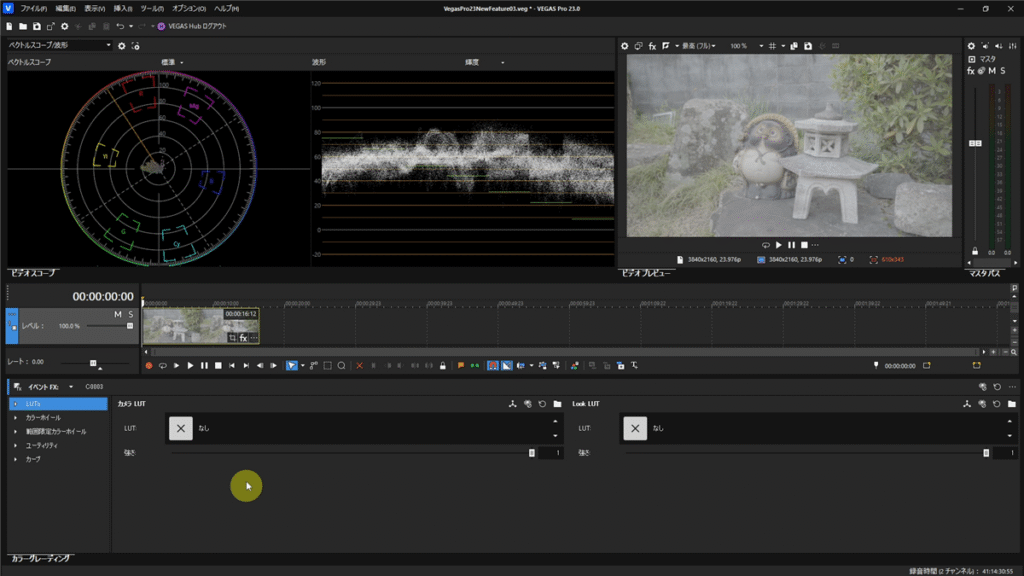Click the record button in the transport bar
Screen dimensions: 1024x576
149,366
